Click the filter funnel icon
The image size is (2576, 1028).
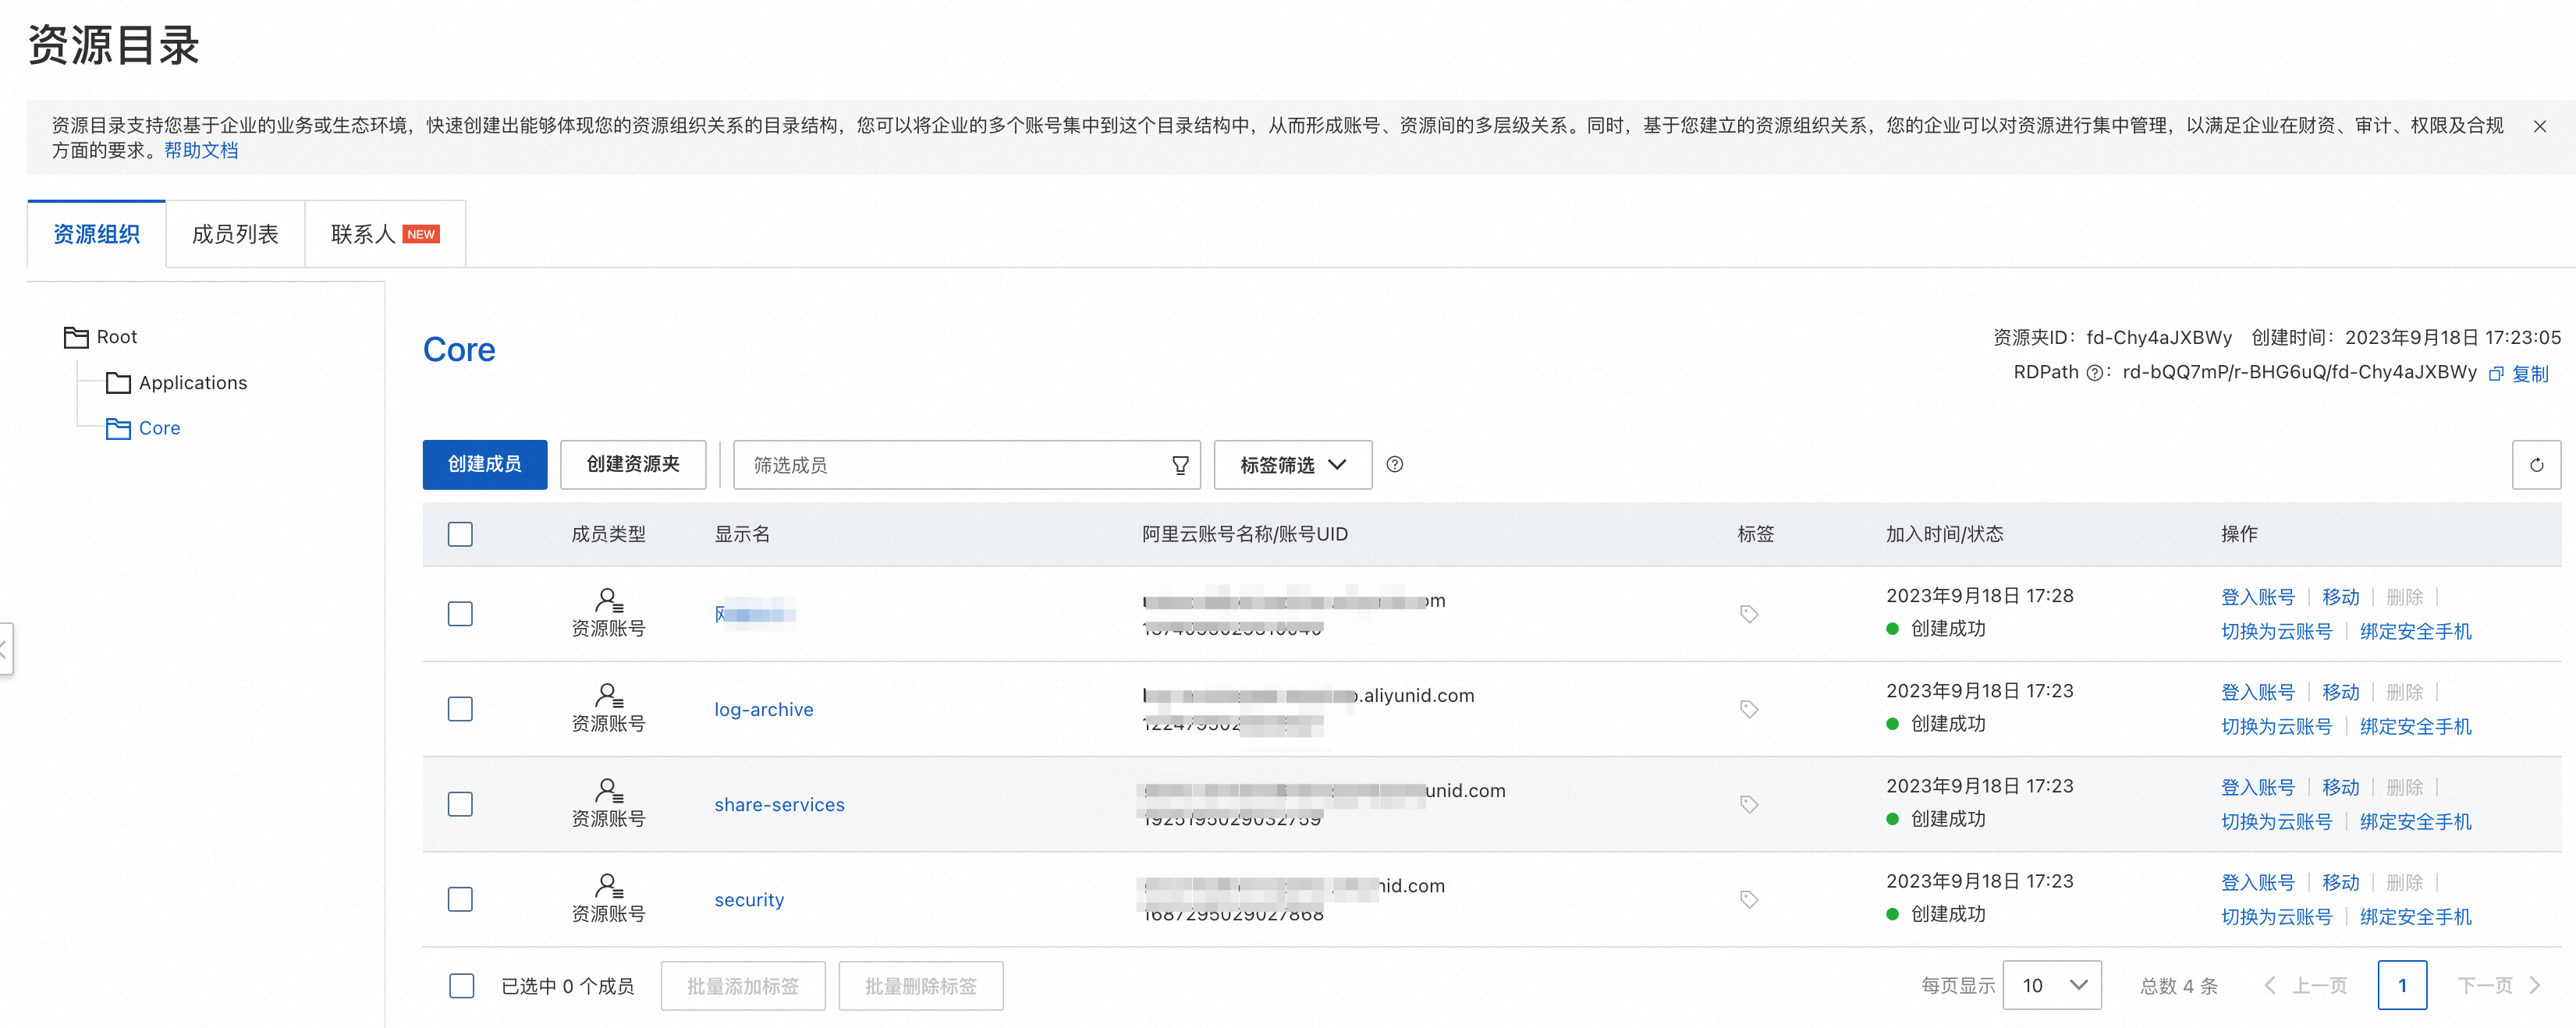click(1180, 465)
